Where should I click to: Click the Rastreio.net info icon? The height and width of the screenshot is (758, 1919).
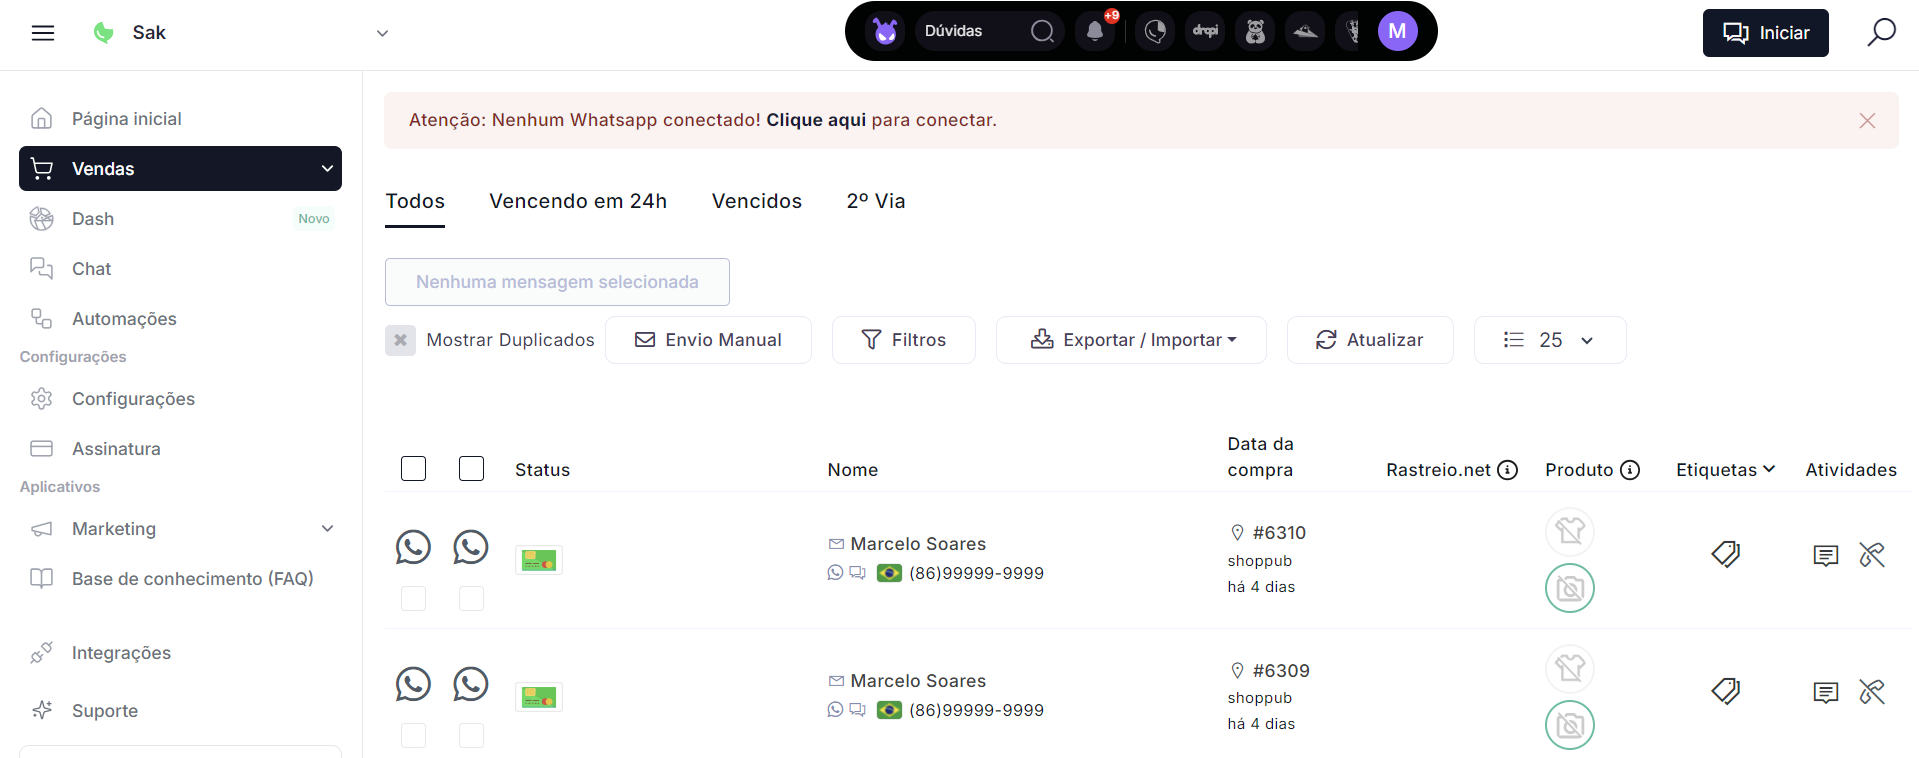coord(1508,470)
